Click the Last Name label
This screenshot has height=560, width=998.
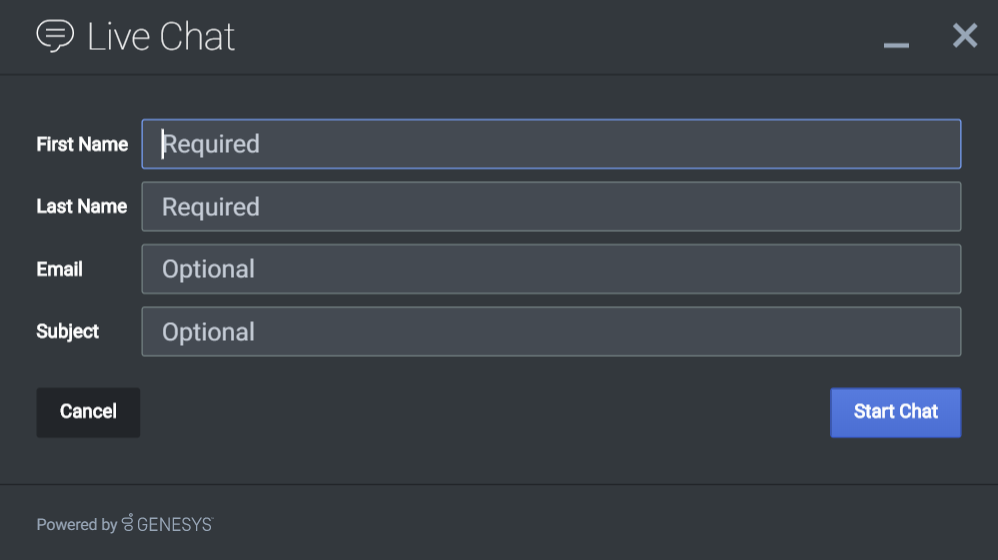pyautogui.click(x=82, y=206)
